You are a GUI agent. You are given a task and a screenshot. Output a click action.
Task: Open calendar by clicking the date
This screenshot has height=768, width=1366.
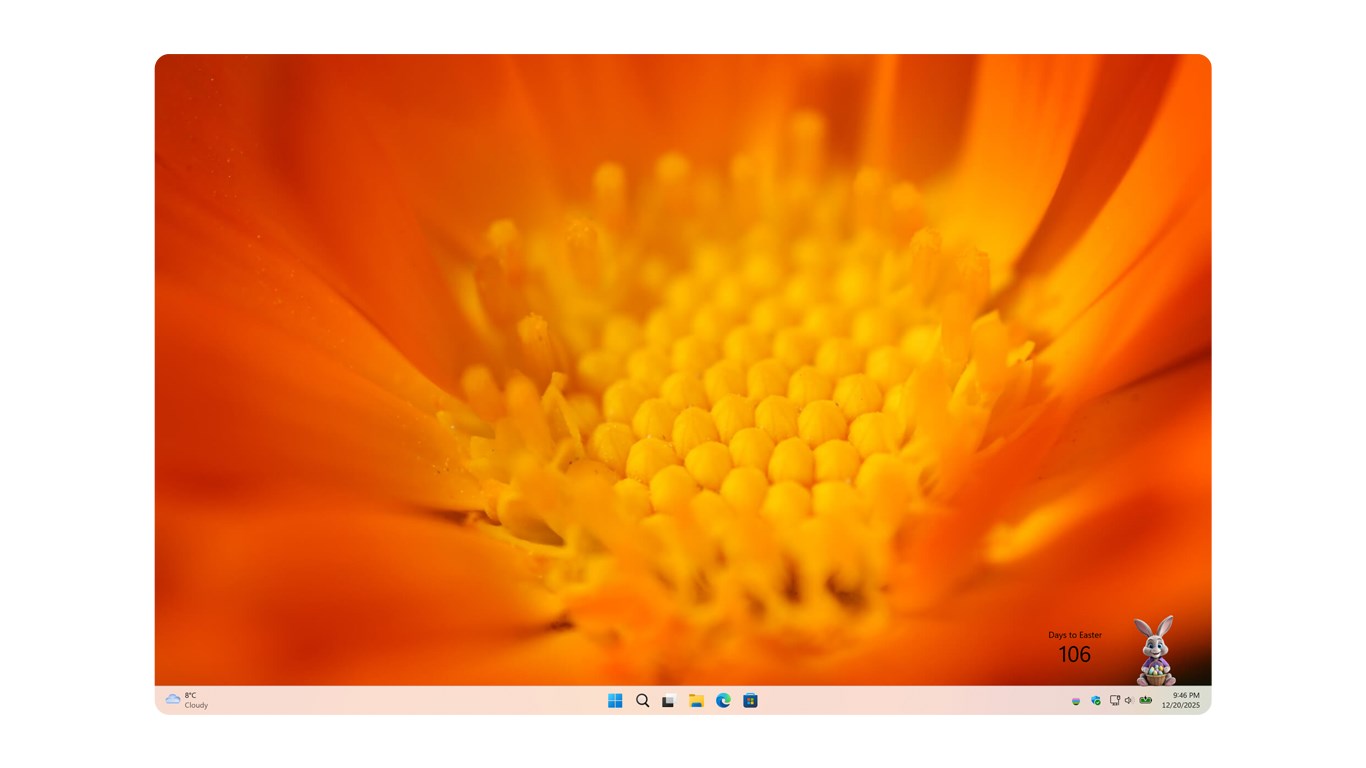[1182, 705]
